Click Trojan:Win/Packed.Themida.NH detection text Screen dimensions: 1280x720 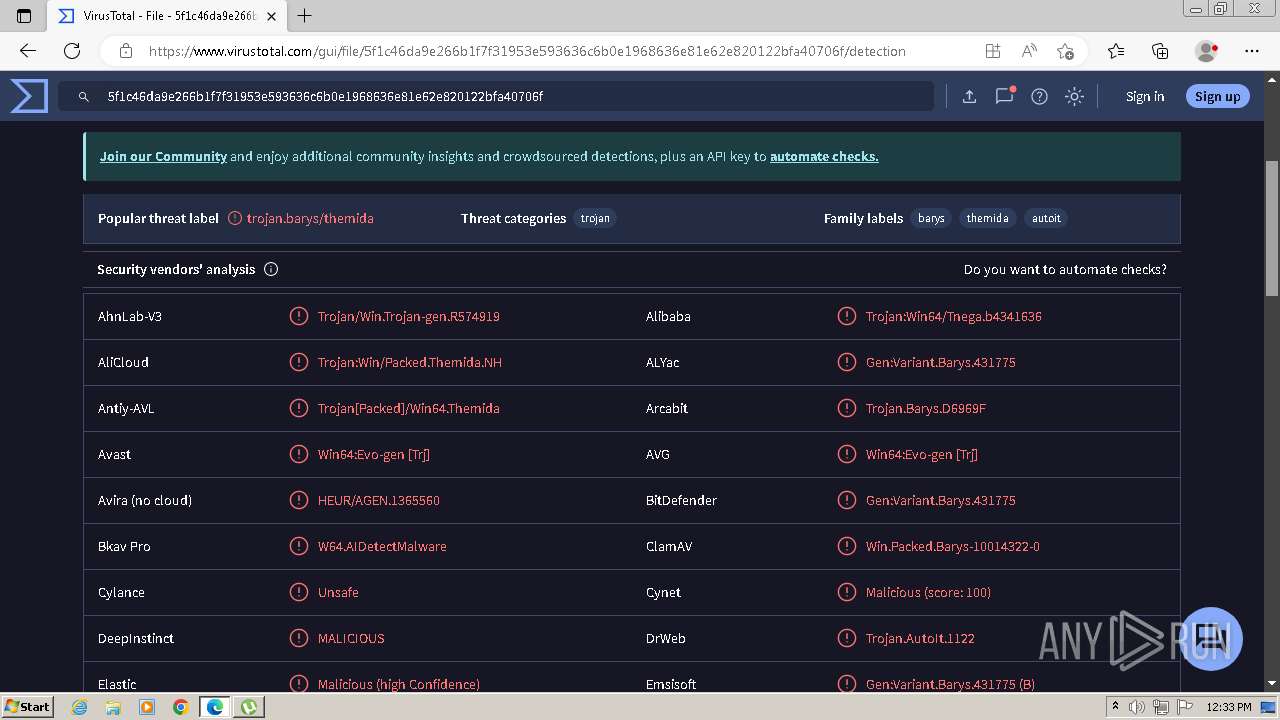pos(410,362)
